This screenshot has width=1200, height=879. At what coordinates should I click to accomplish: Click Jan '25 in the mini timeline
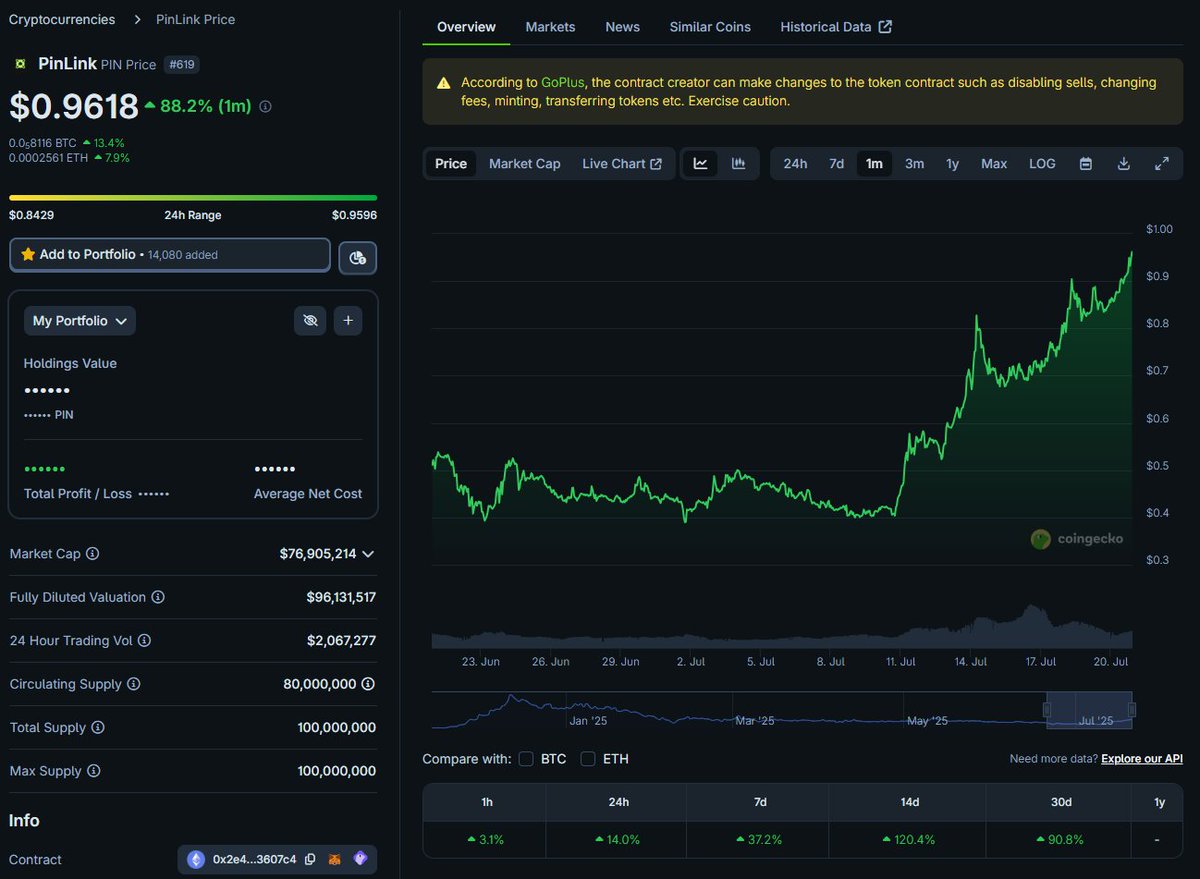click(588, 720)
